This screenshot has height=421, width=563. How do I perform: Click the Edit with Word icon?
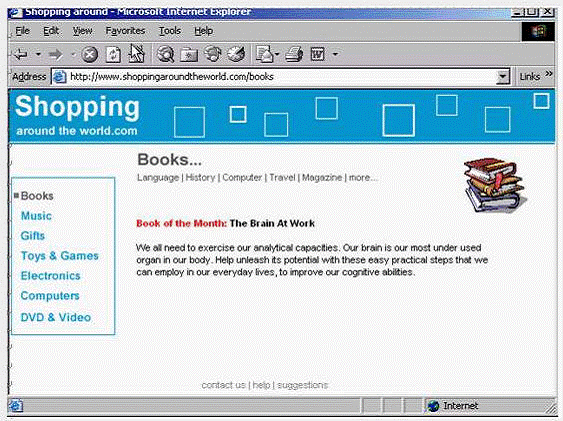click(318, 55)
